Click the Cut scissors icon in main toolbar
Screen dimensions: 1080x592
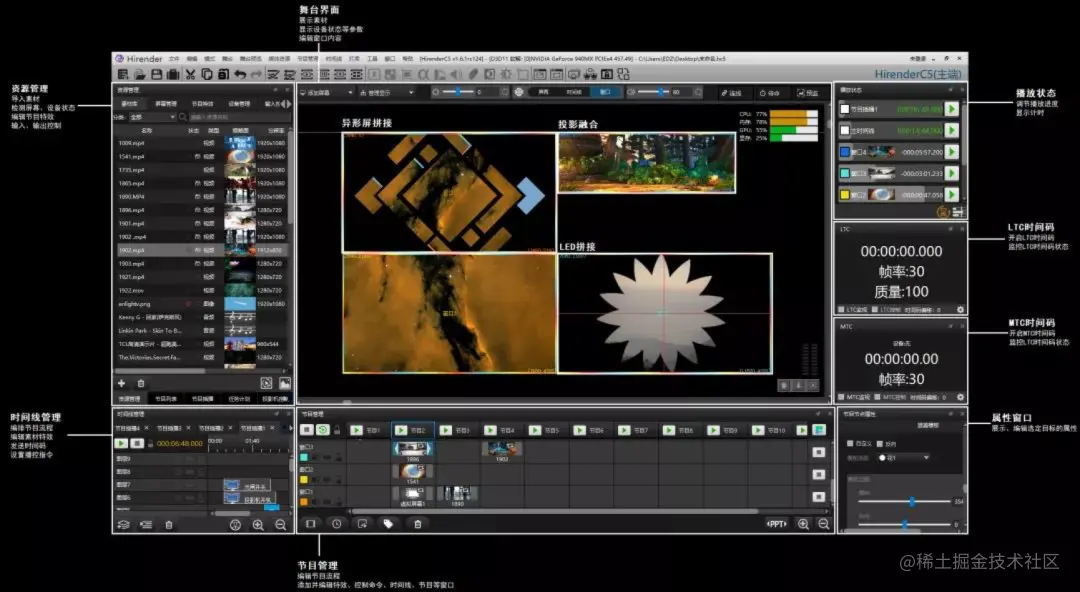pyautogui.click(x=190, y=74)
